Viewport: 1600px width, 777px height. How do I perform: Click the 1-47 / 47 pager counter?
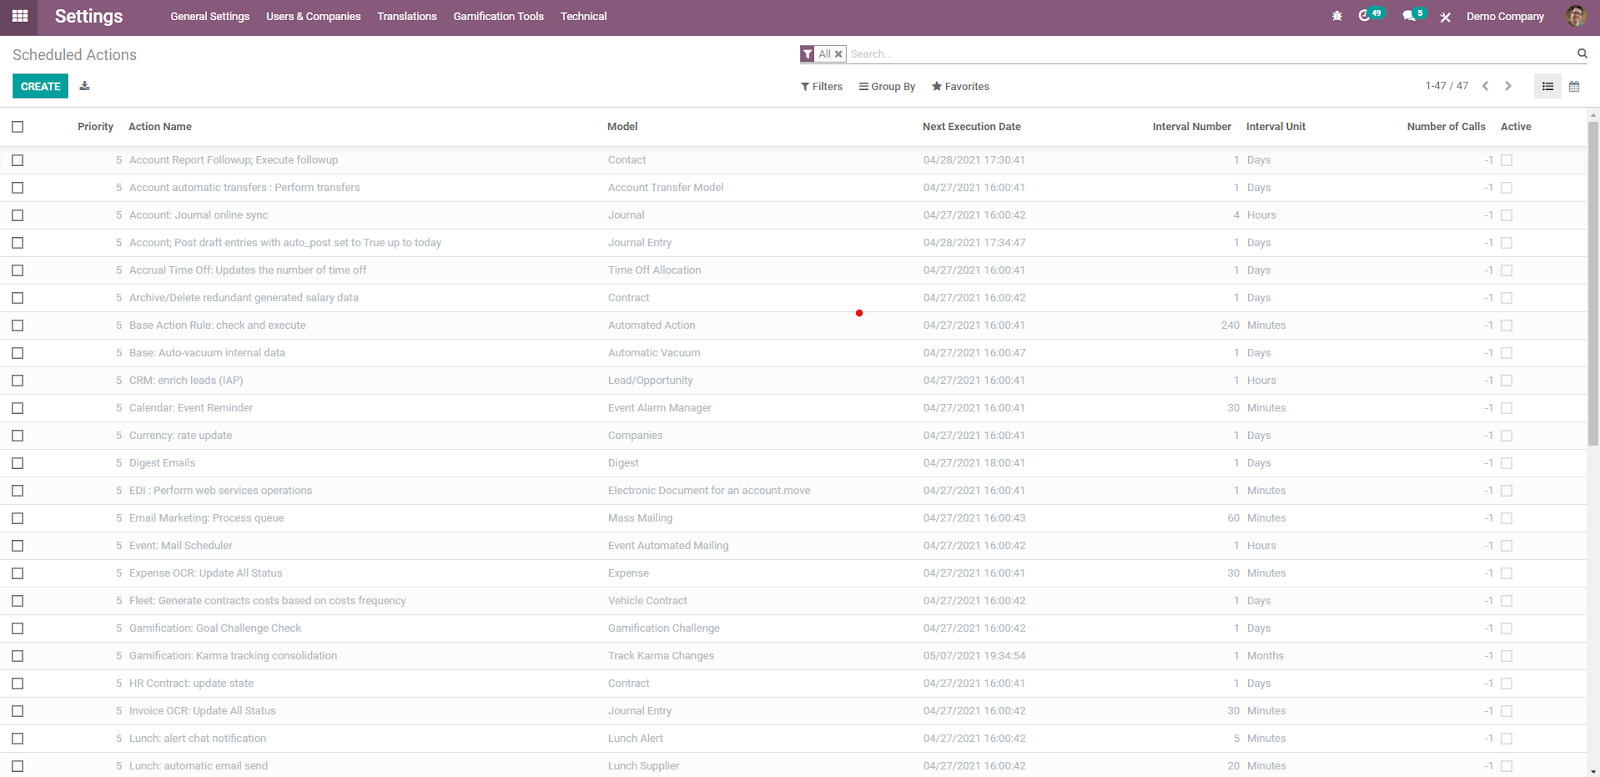[1447, 86]
